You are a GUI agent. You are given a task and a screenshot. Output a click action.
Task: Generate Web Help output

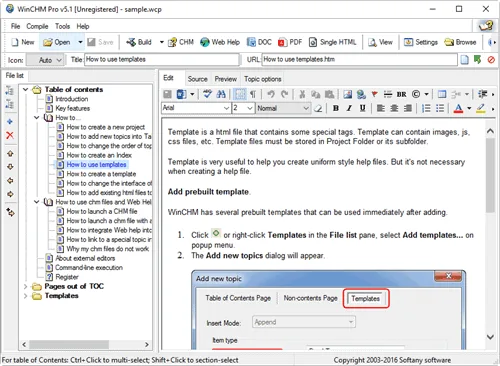[220, 42]
